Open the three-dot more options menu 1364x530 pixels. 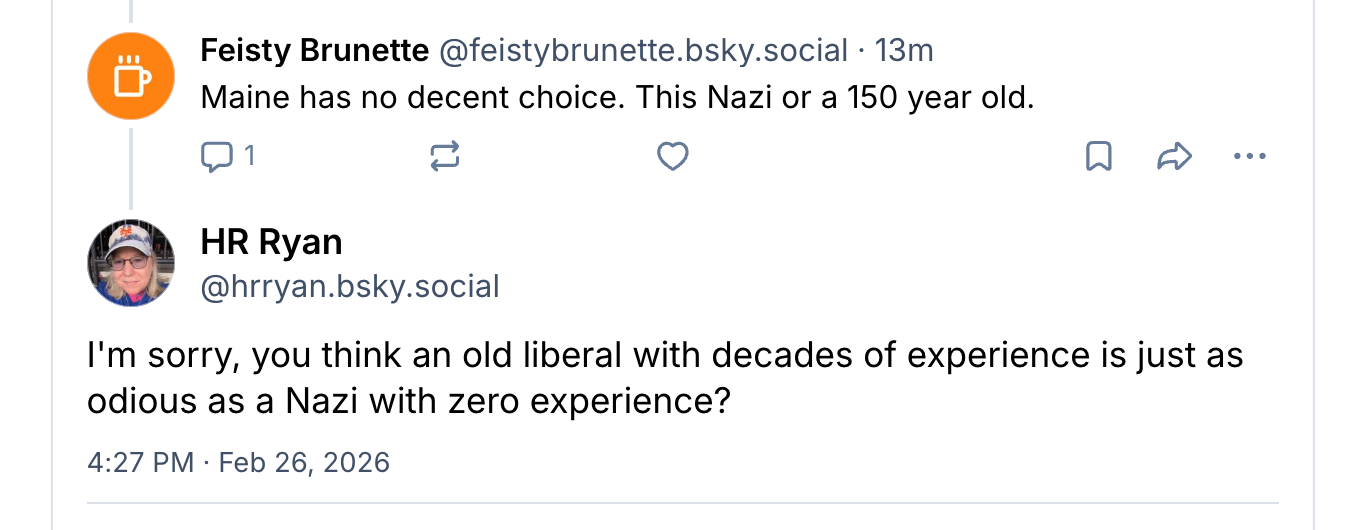1250,156
